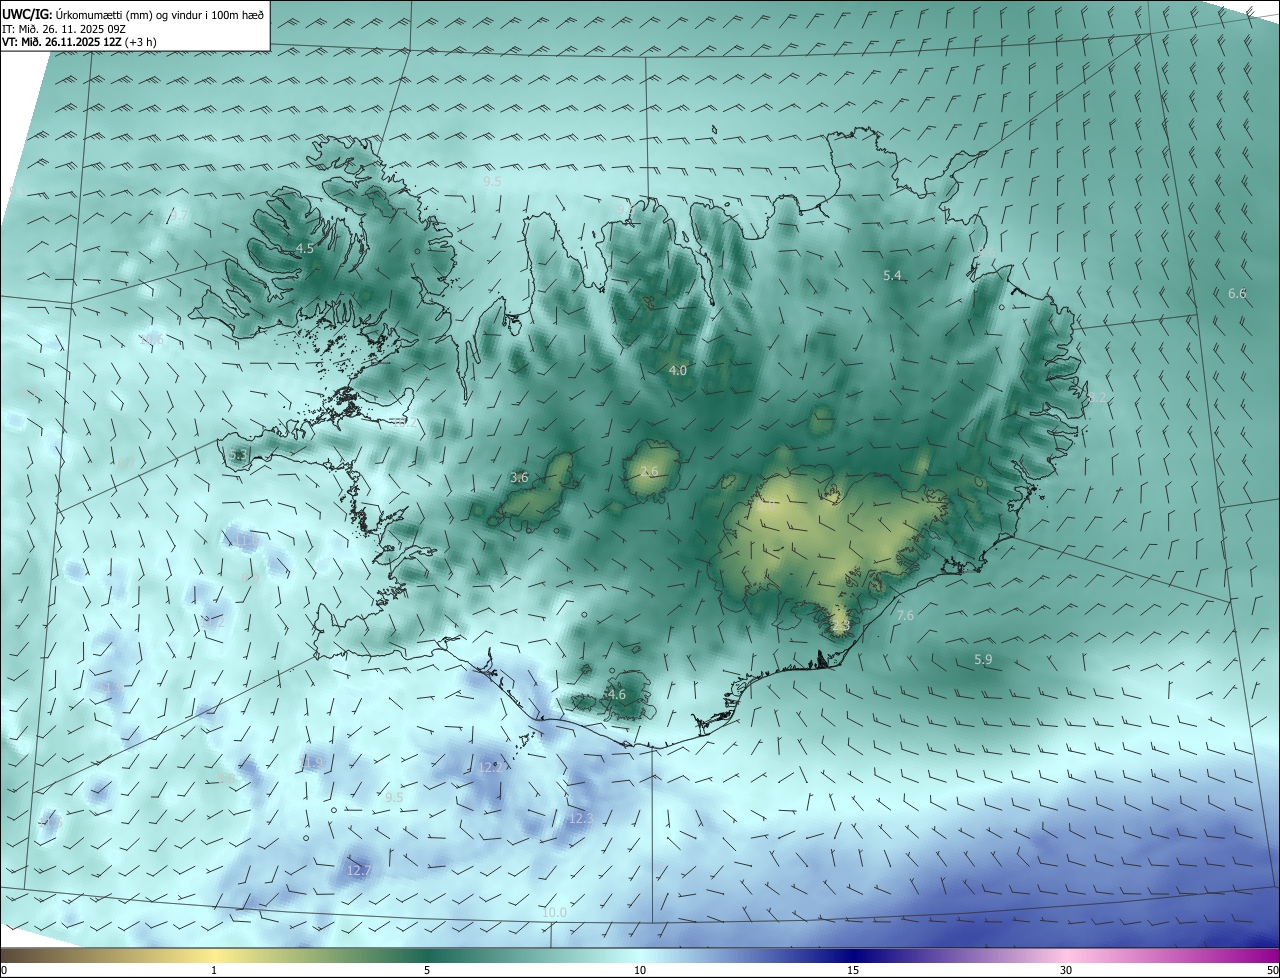1280x978 pixels.
Task: Click the 2.6 value on the glacier
Action: (649, 472)
